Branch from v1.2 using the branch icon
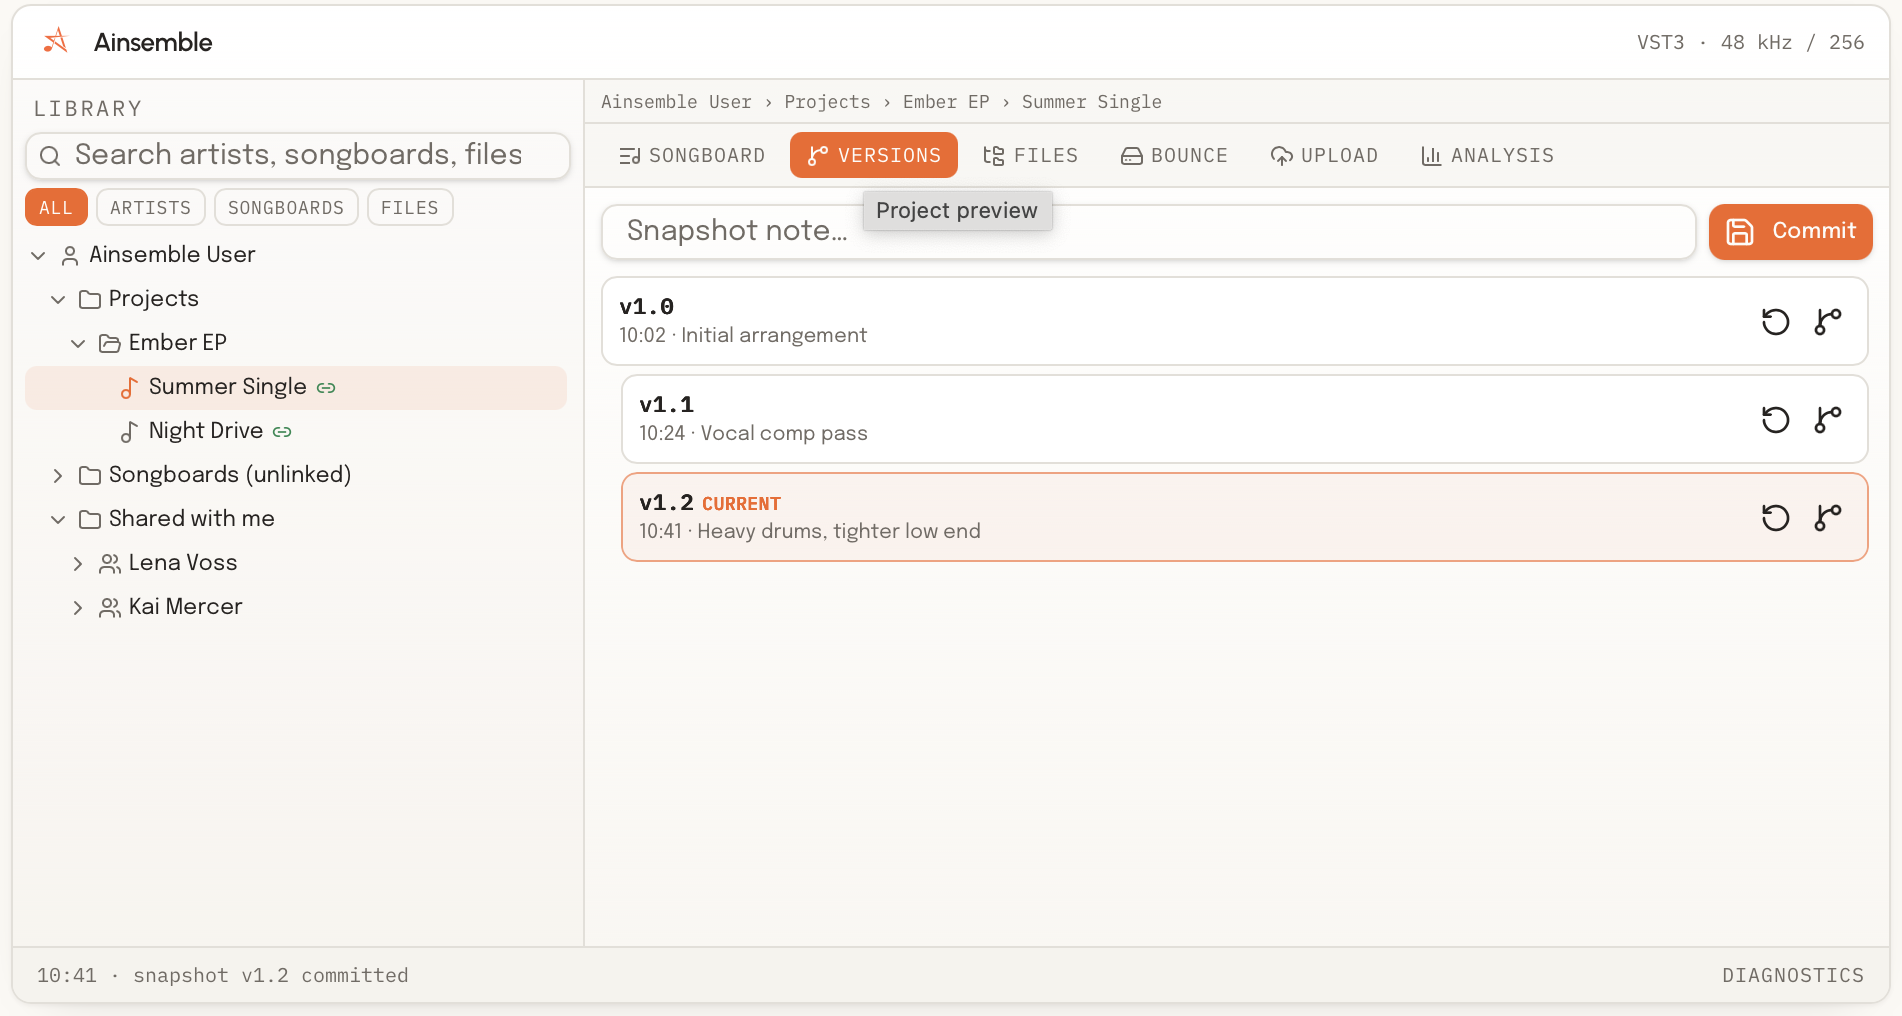Screen dimensions: 1902x1016 1827,518
